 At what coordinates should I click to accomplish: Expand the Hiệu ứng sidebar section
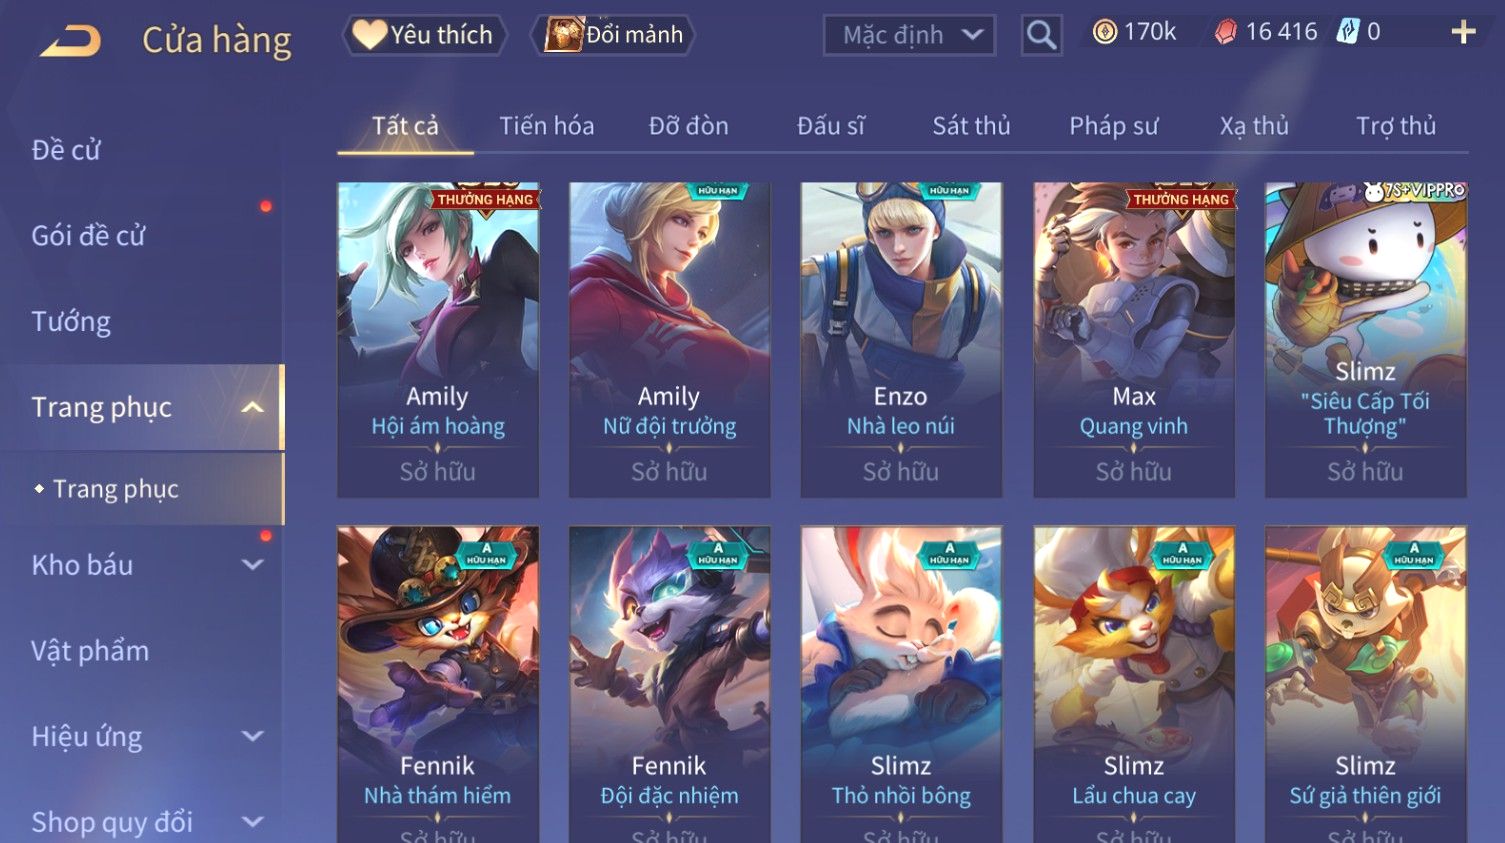253,737
